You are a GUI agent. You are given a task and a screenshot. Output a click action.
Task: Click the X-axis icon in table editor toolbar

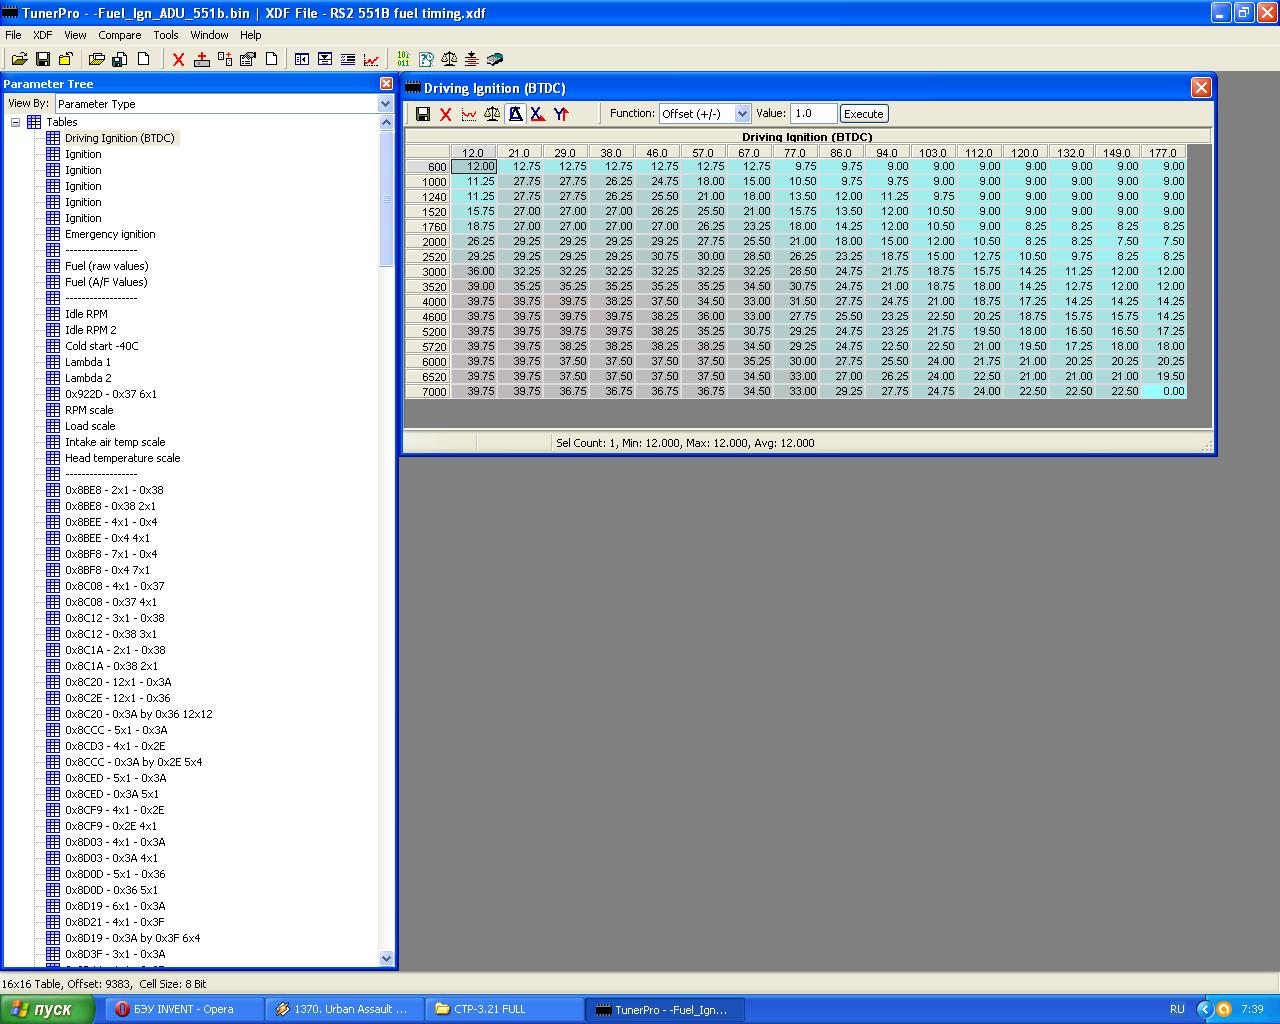tap(537, 114)
